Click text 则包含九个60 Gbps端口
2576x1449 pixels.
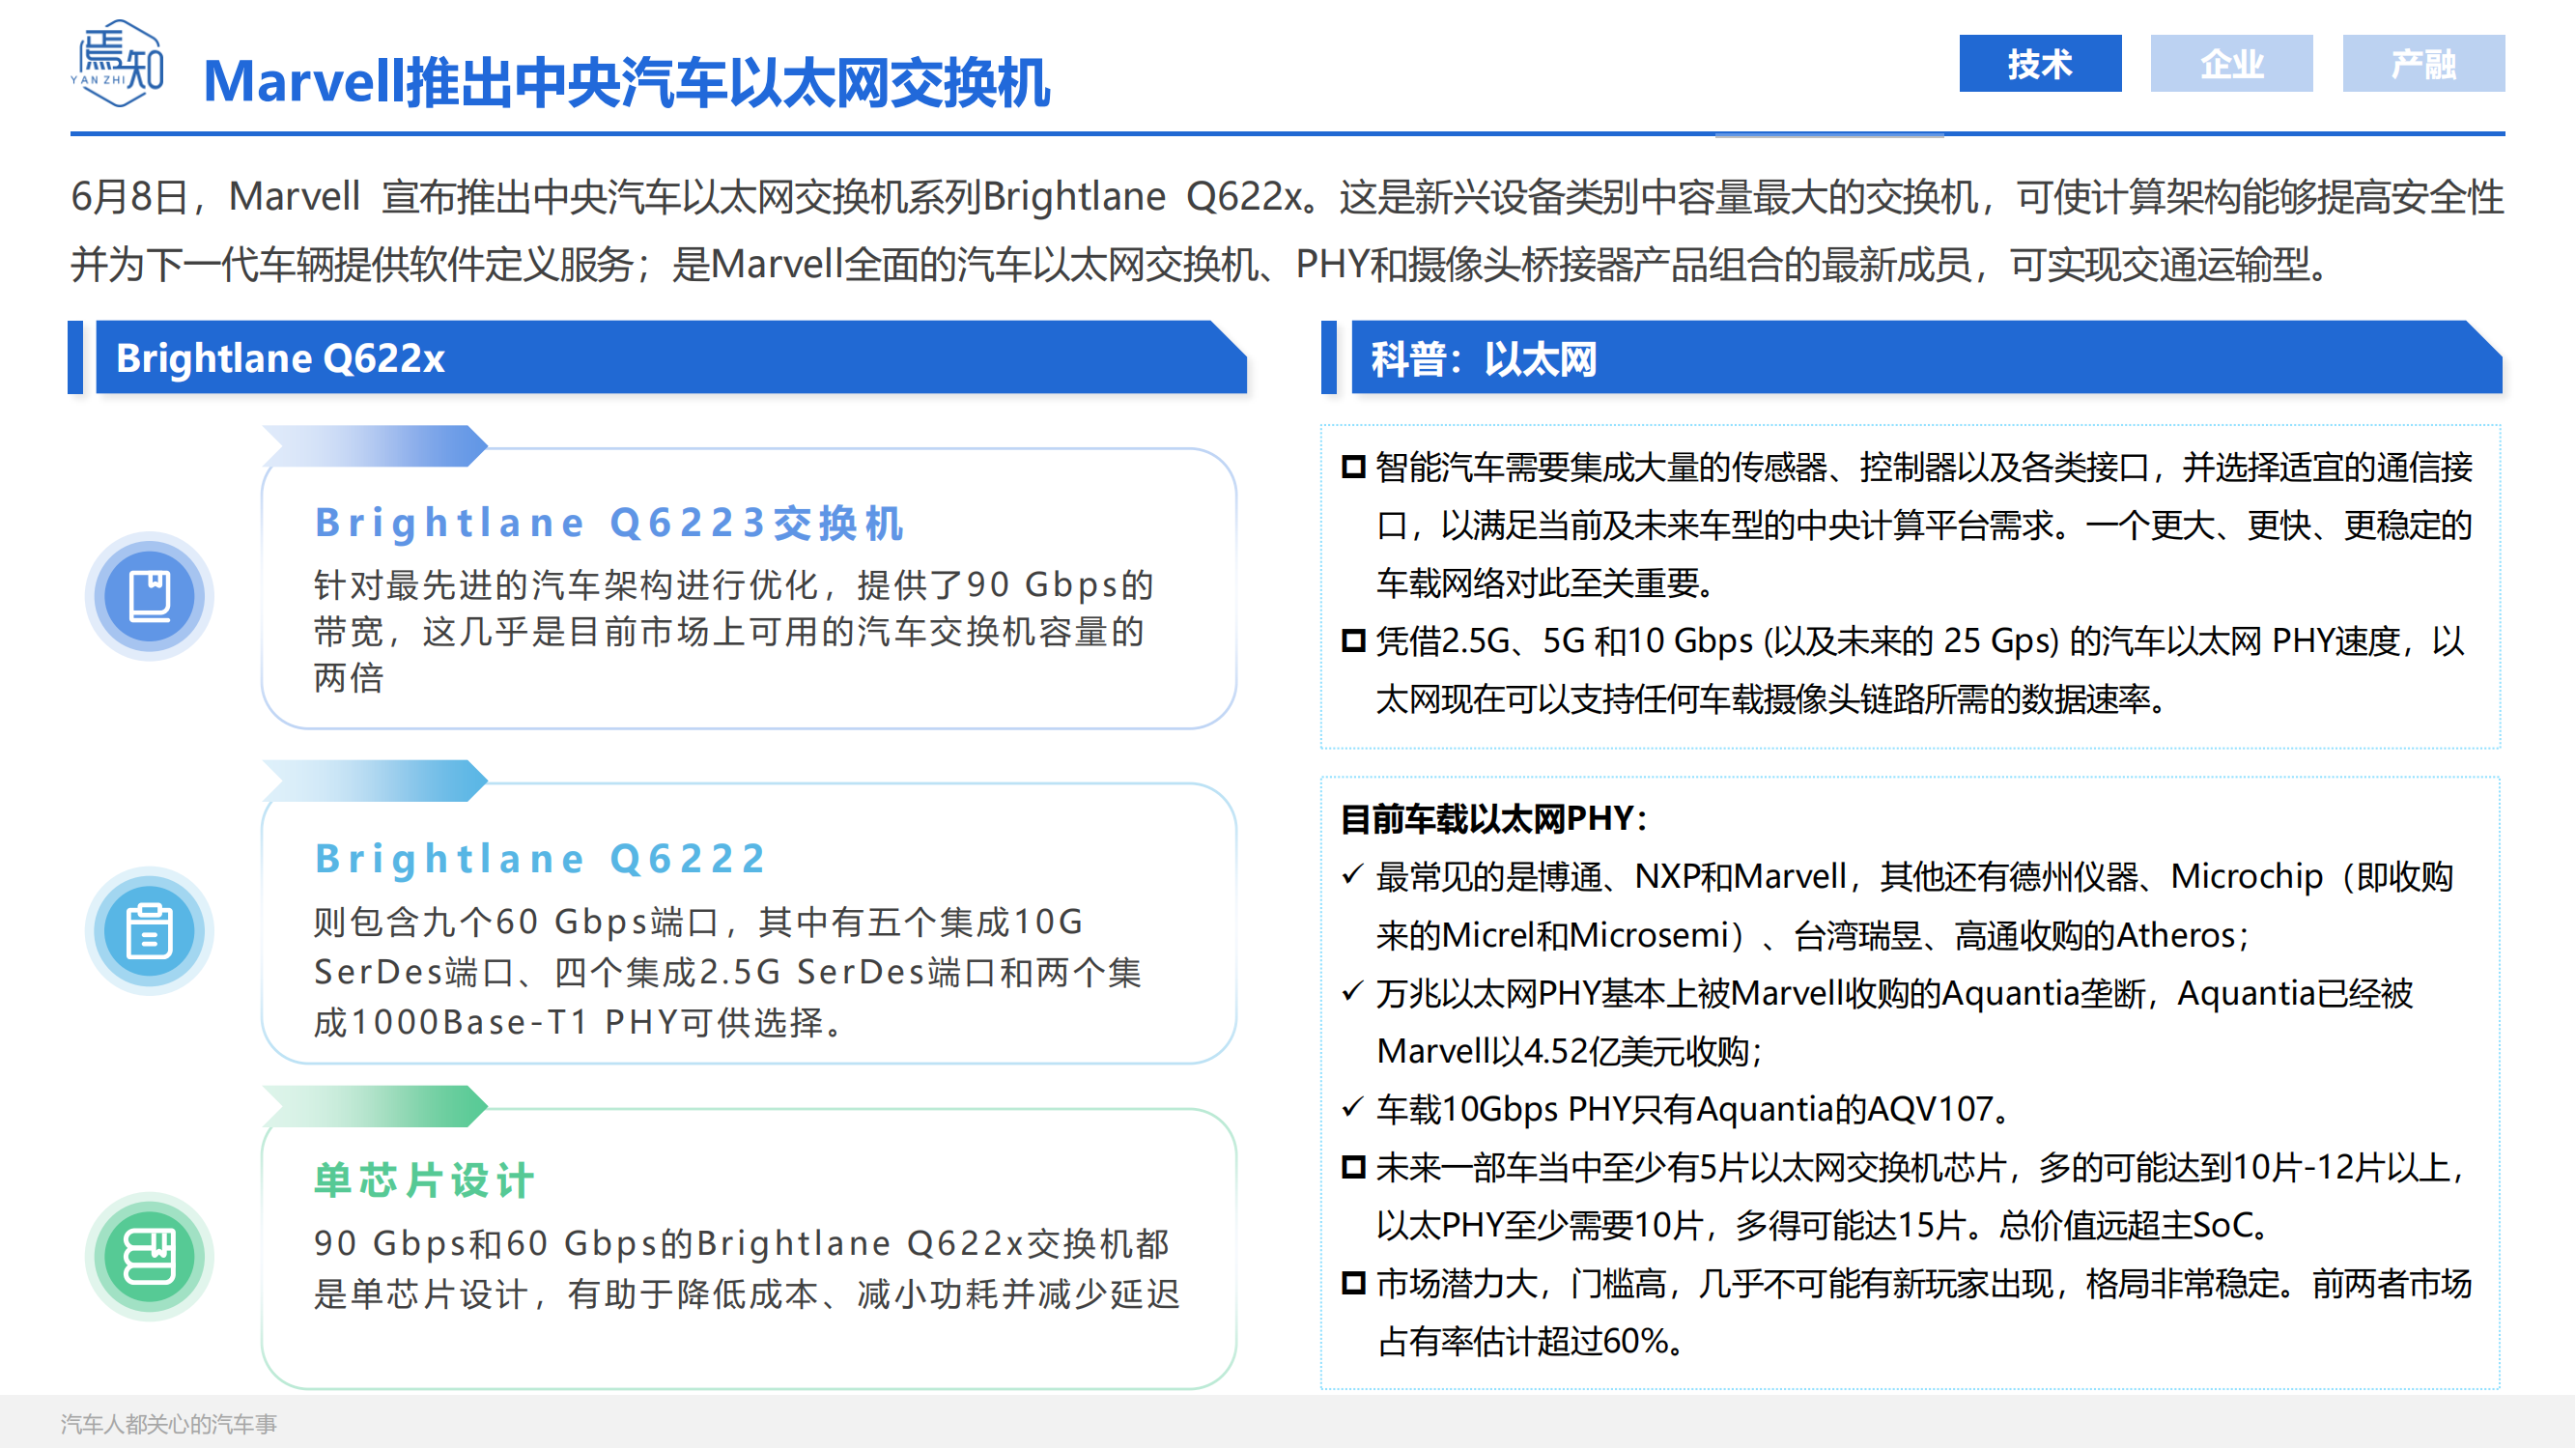point(728,972)
